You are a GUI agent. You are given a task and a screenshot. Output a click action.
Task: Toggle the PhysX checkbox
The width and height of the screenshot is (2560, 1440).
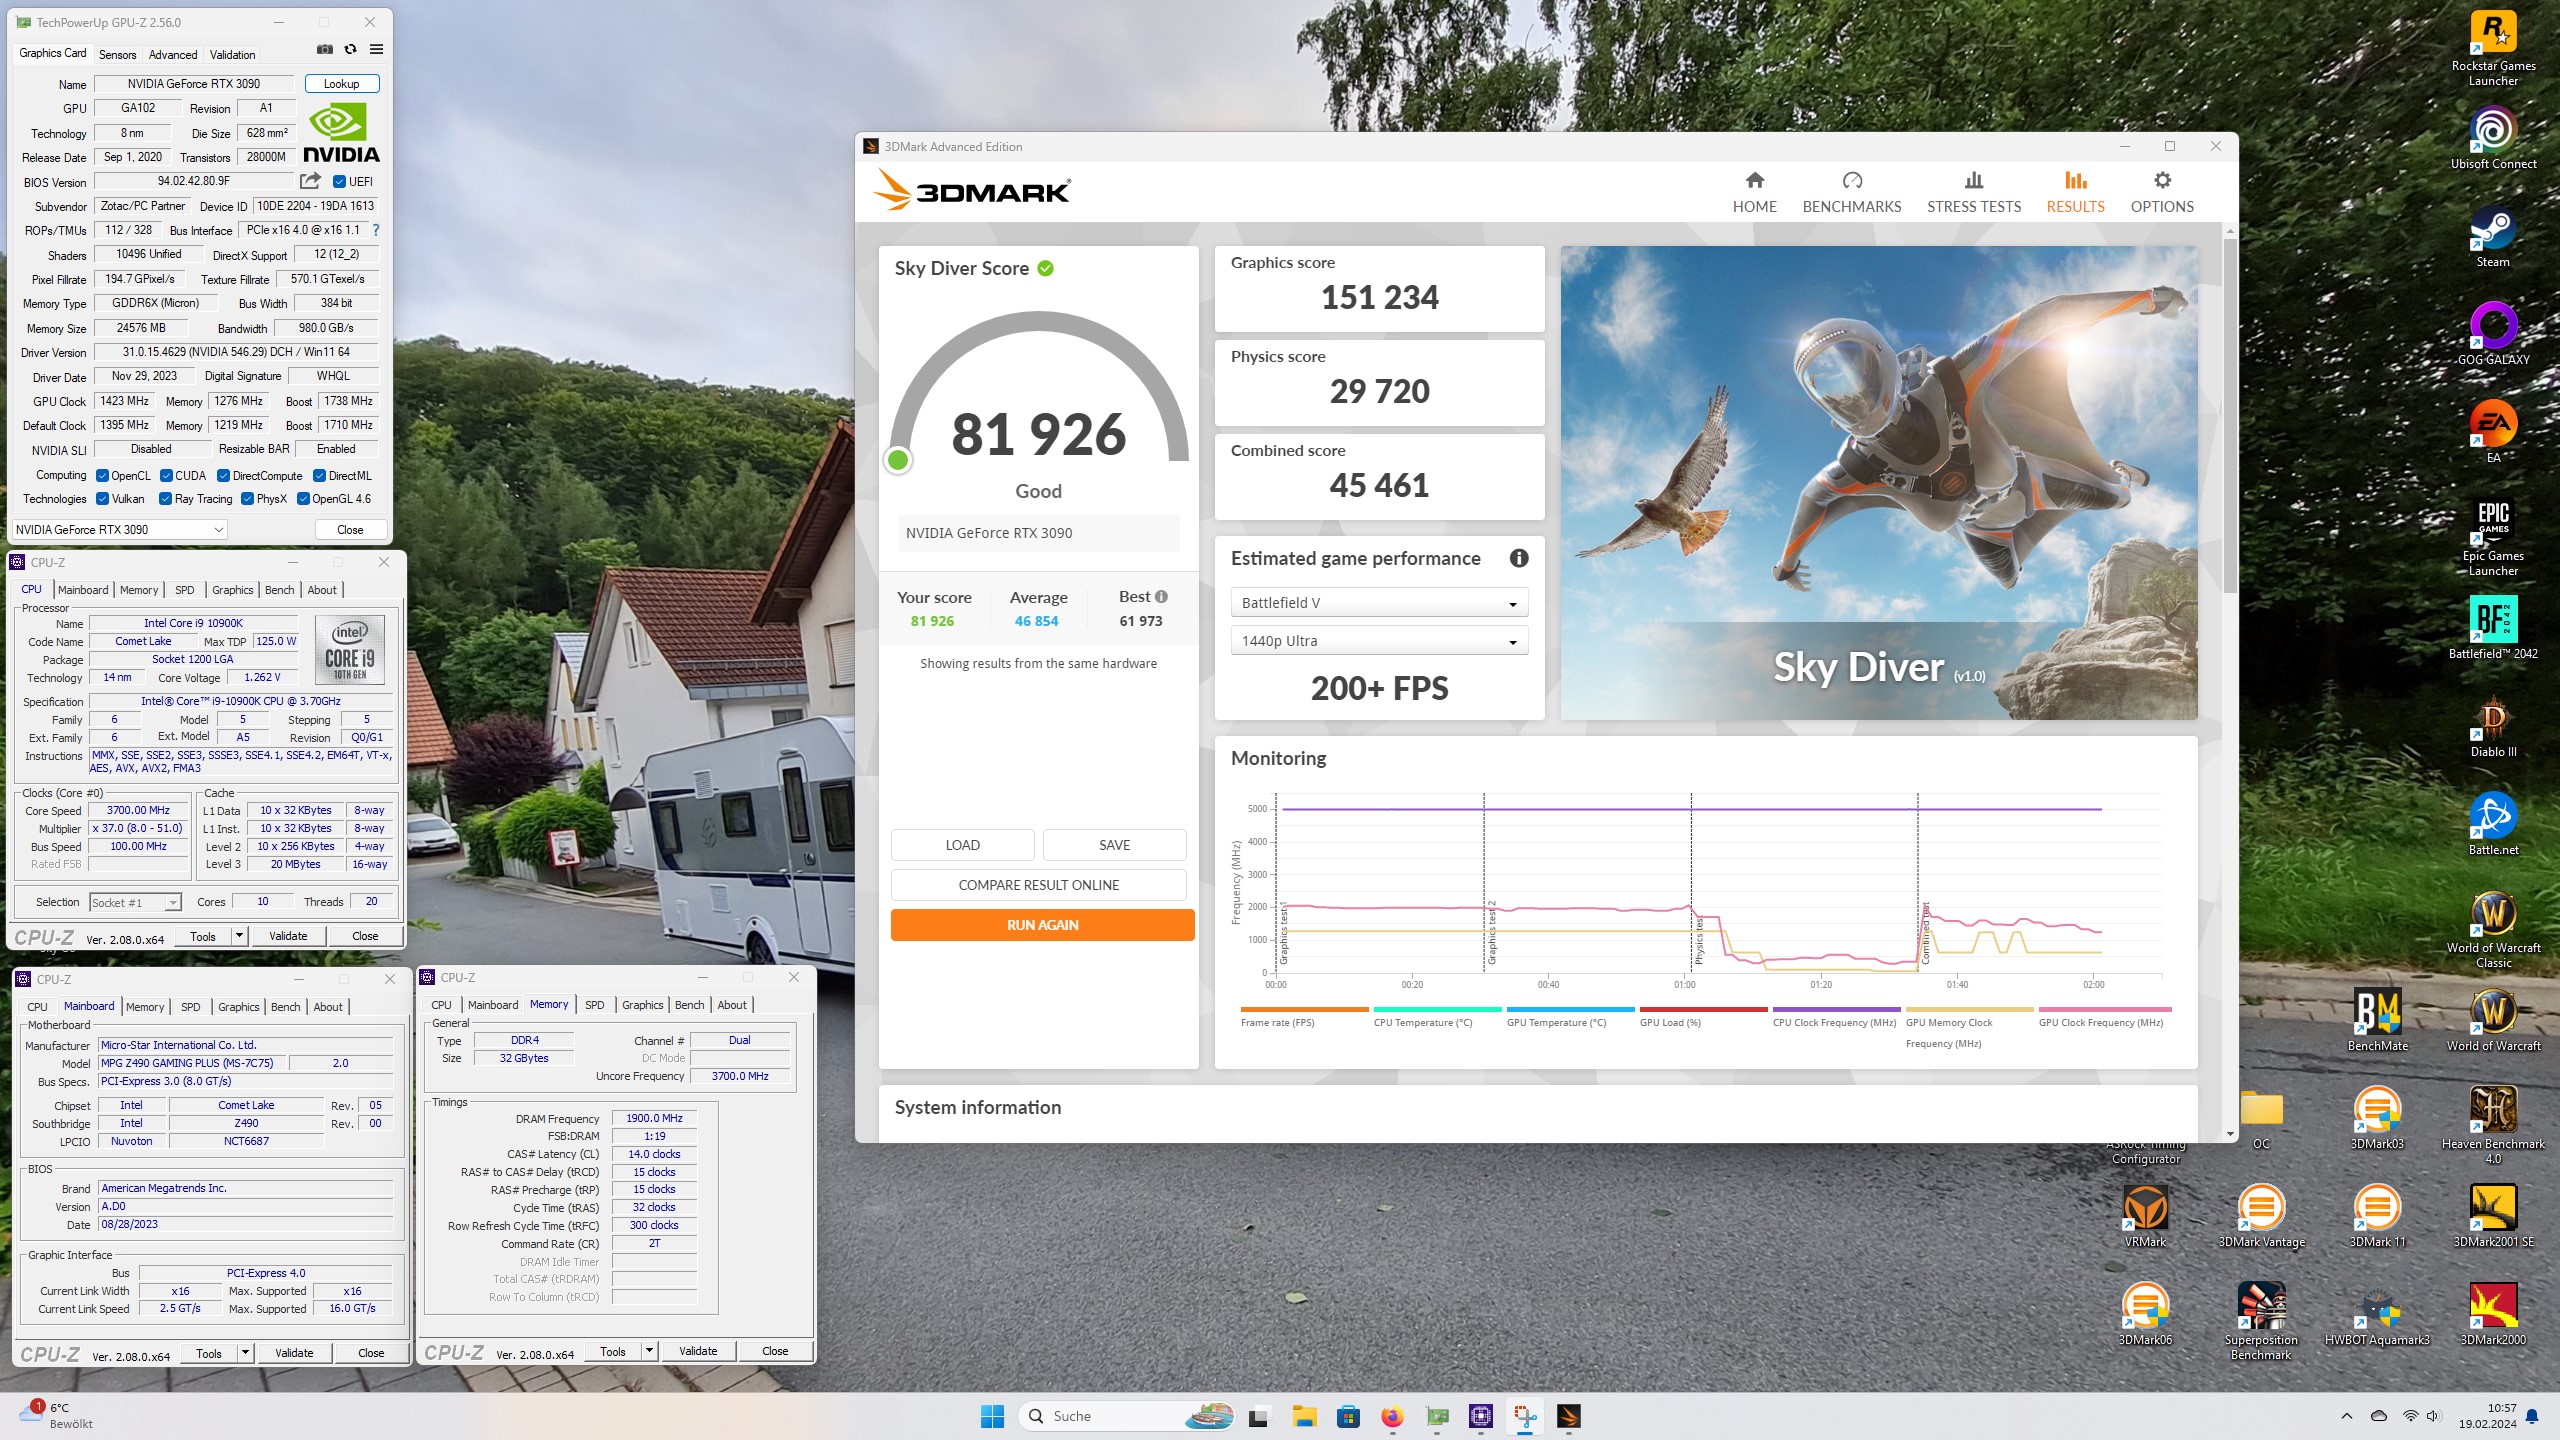coord(247,499)
